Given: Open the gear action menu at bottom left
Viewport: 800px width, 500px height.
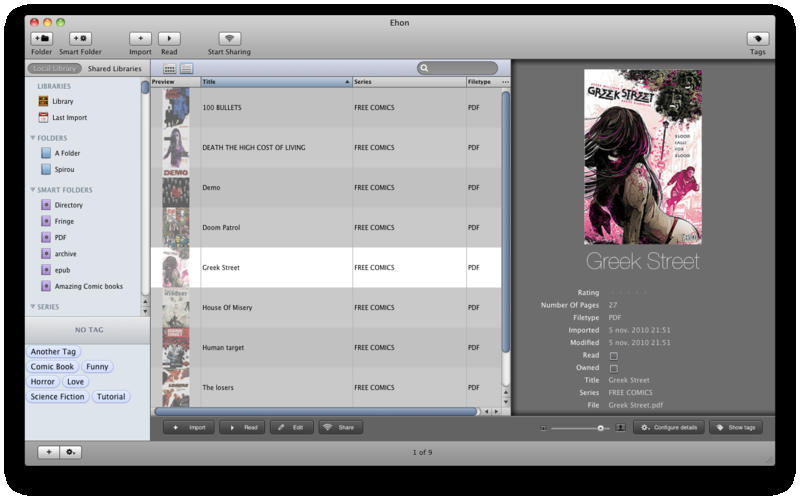Looking at the screenshot, I should [x=70, y=452].
